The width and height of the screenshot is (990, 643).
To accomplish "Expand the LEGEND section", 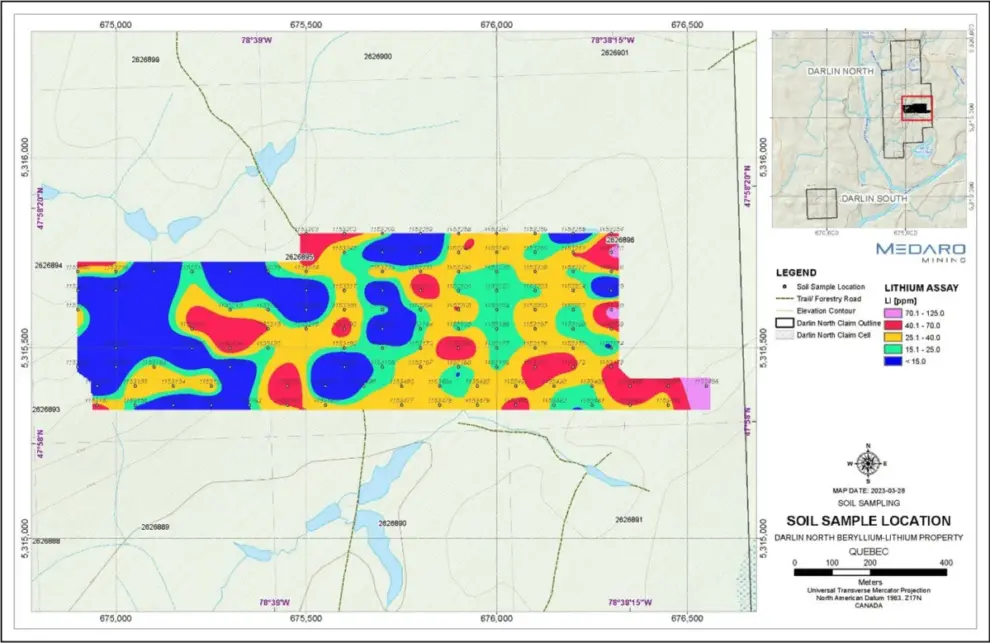I will (796, 273).
